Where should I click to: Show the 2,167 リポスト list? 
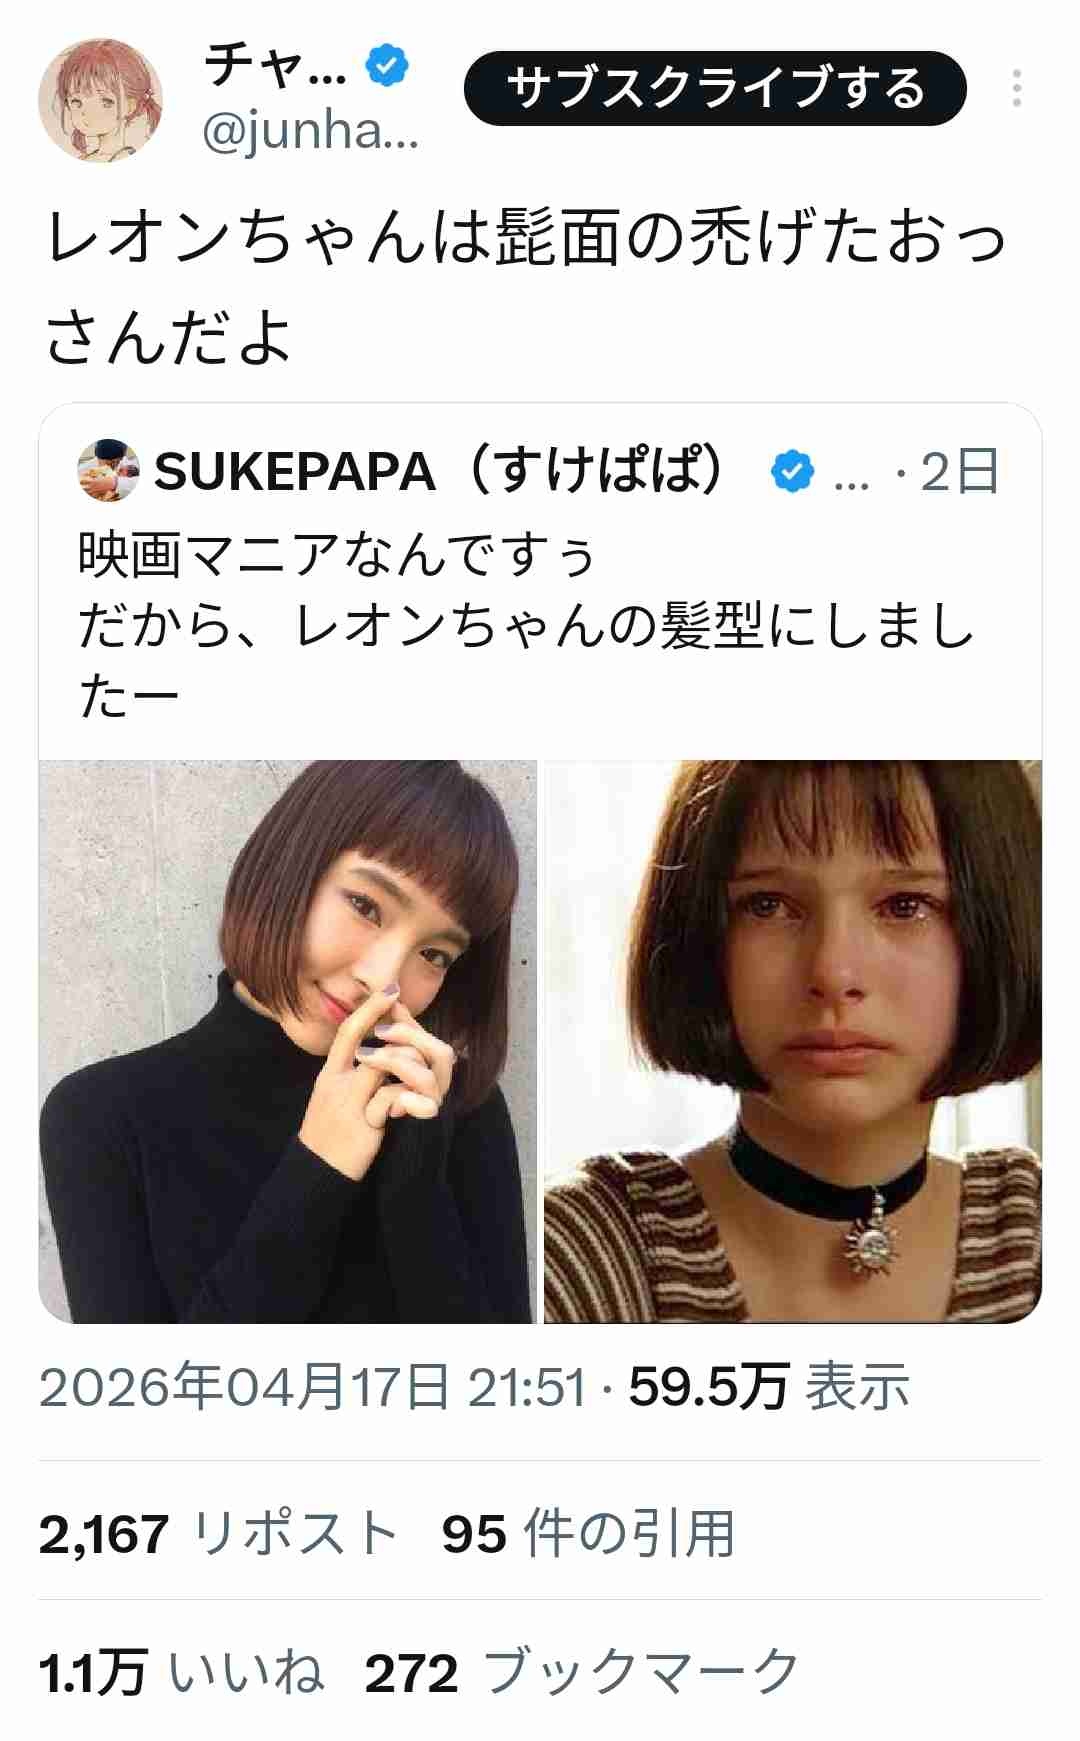coord(219,1533)
